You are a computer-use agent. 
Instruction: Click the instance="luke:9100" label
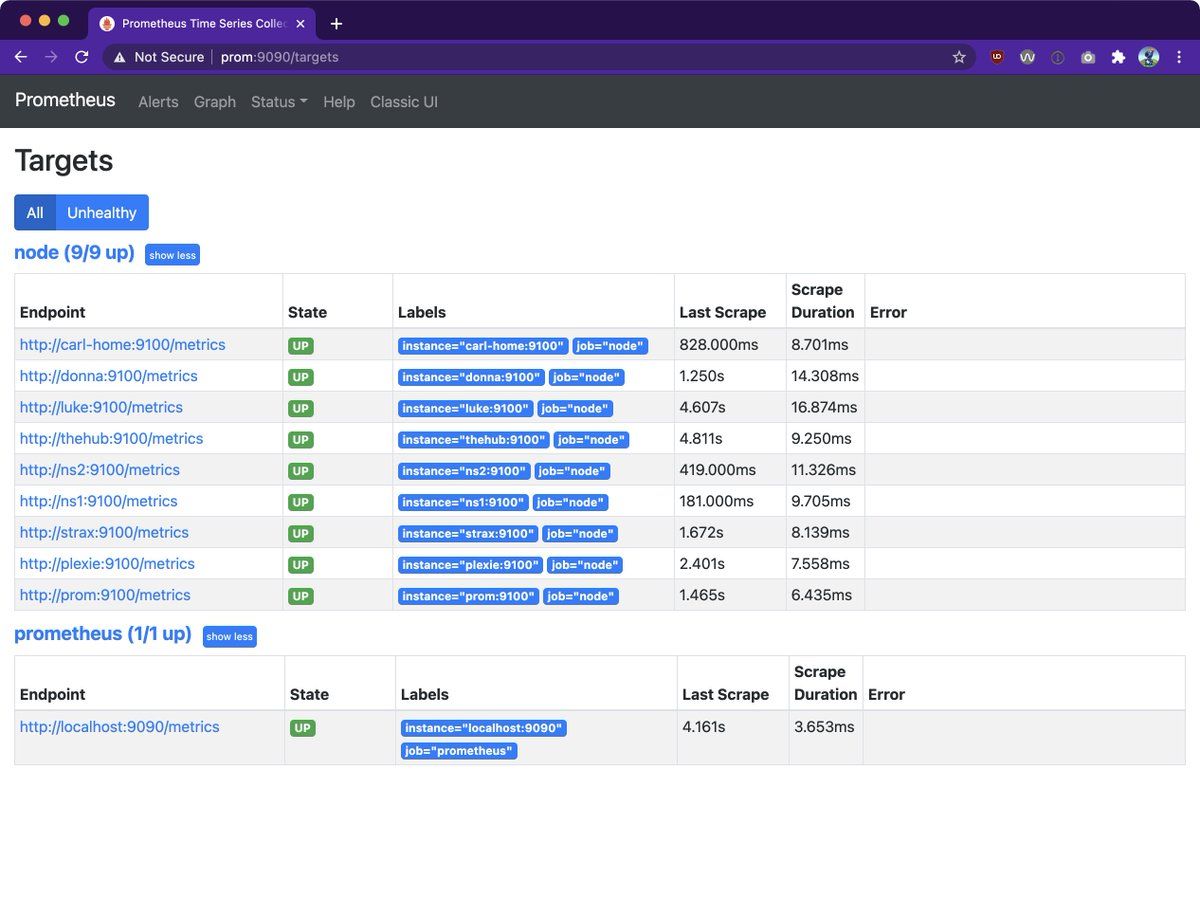(x=465, y=408)
